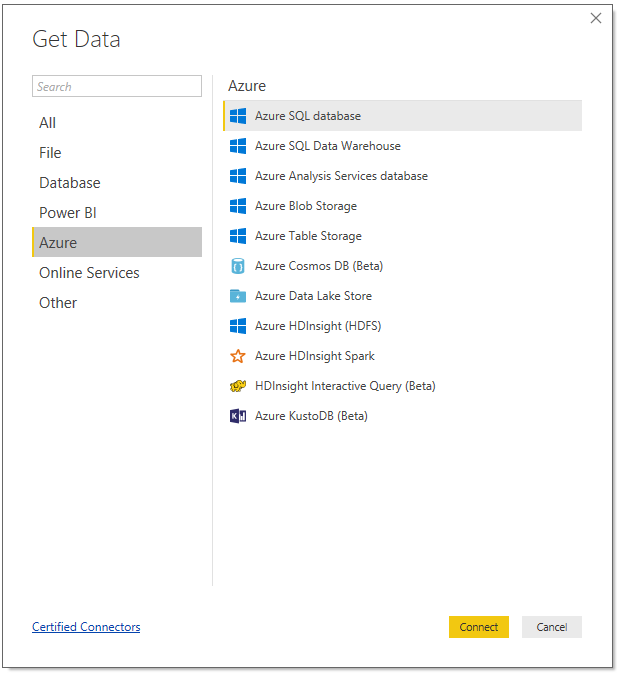Screen dimensions: 617x673
Task: Open the Database category
Action: coord(117,183)
